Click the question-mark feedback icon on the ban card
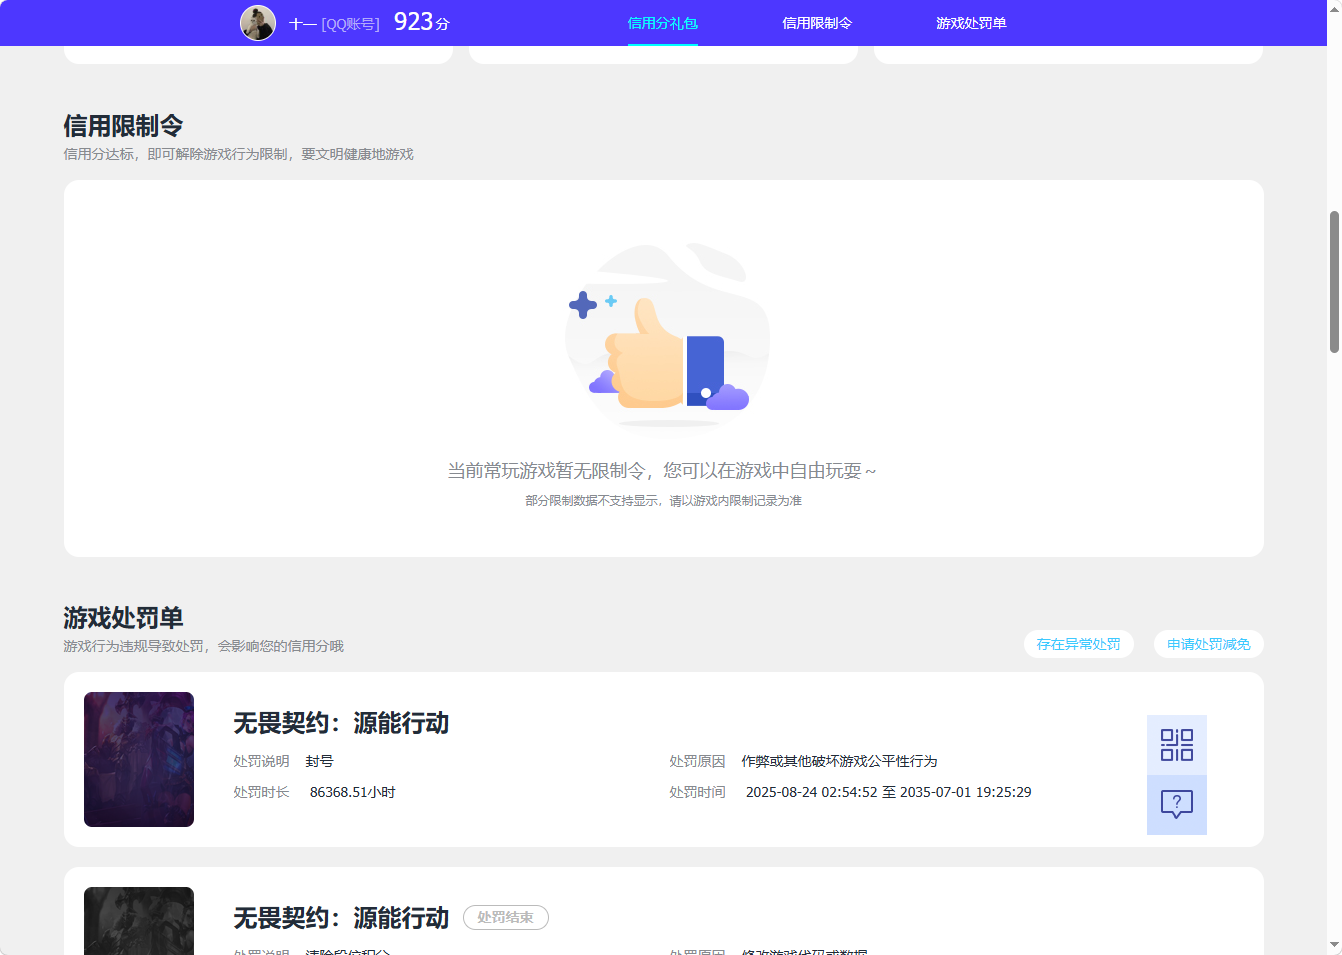Screen dimensions: 1342x955 coord(1177,805)
